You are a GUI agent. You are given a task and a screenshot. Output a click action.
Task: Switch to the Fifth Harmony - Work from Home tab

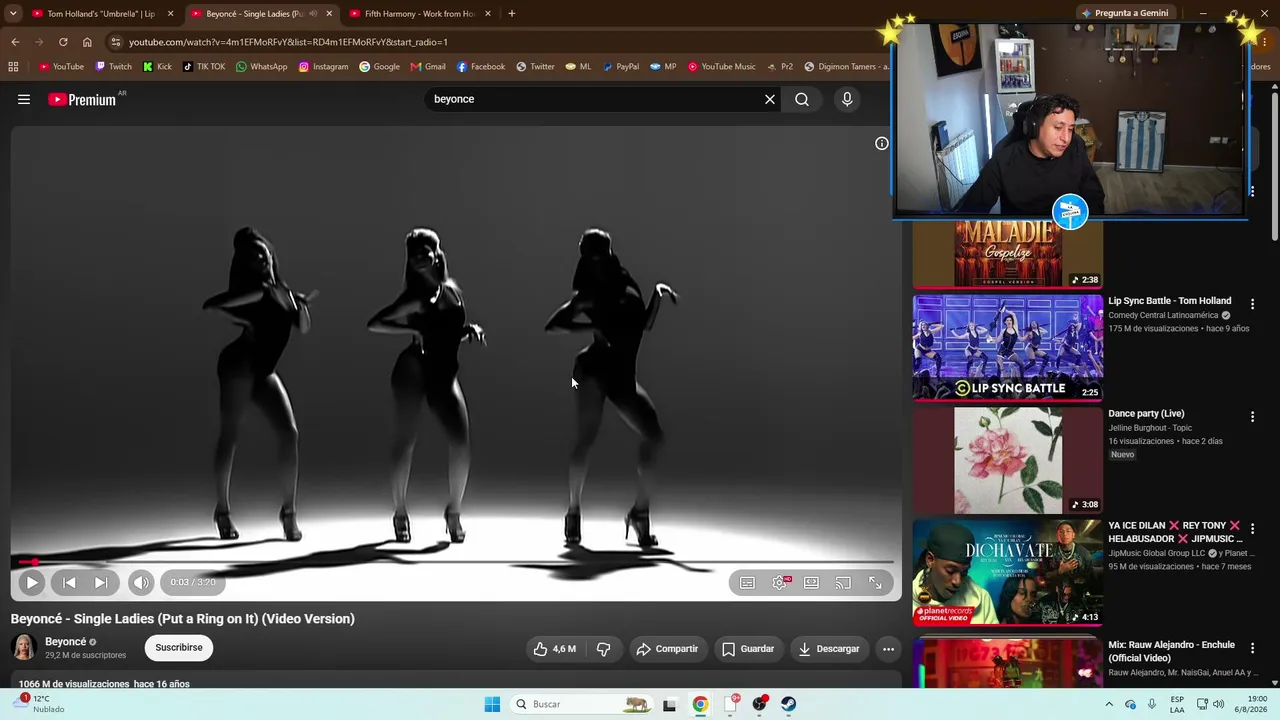click(419, 14)
